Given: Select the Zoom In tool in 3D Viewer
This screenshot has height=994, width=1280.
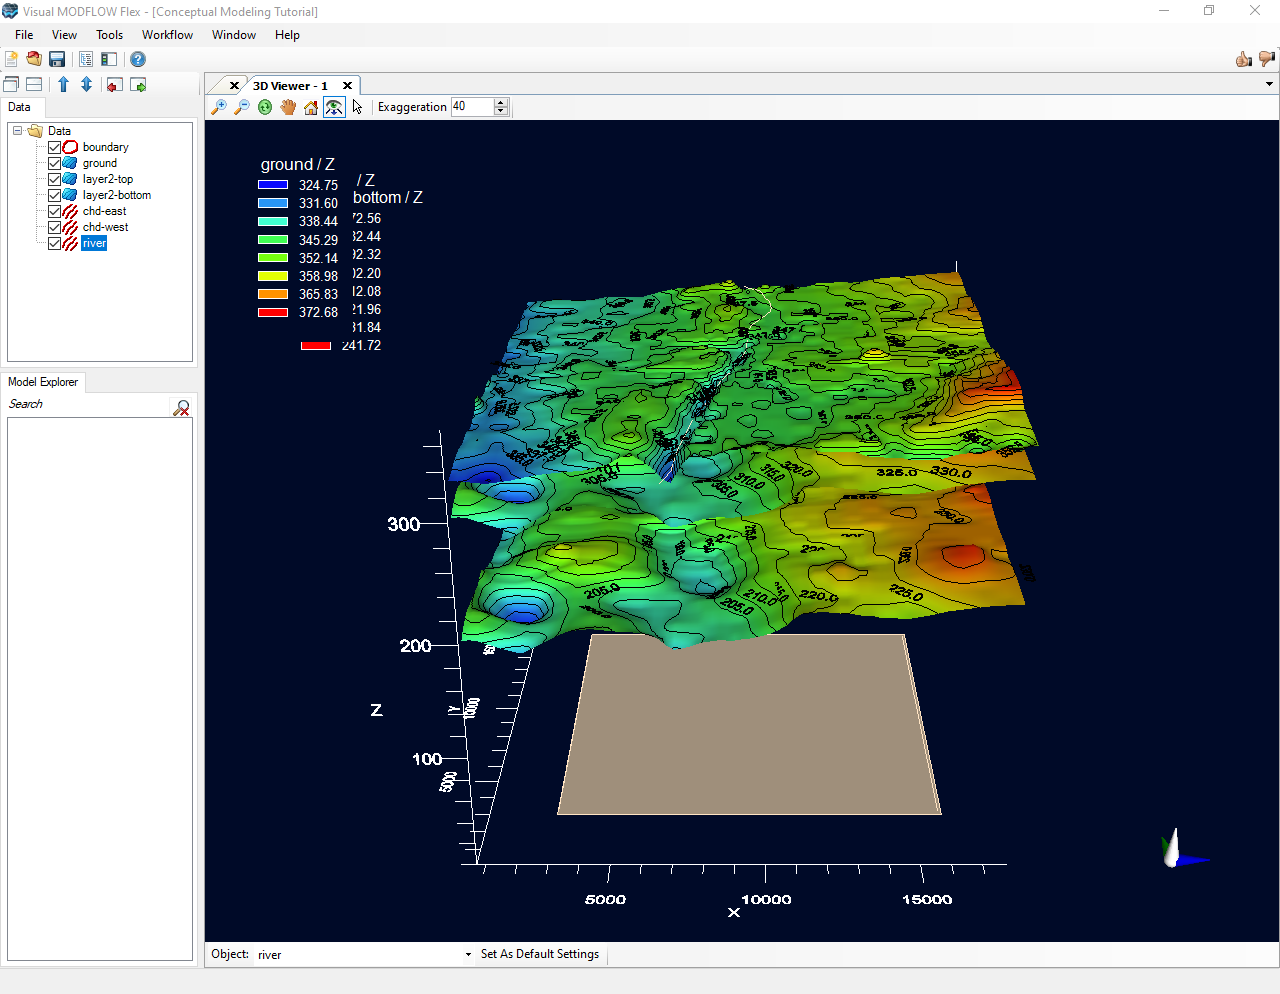Looking at the screenshot, I should [x=218, y=107].
